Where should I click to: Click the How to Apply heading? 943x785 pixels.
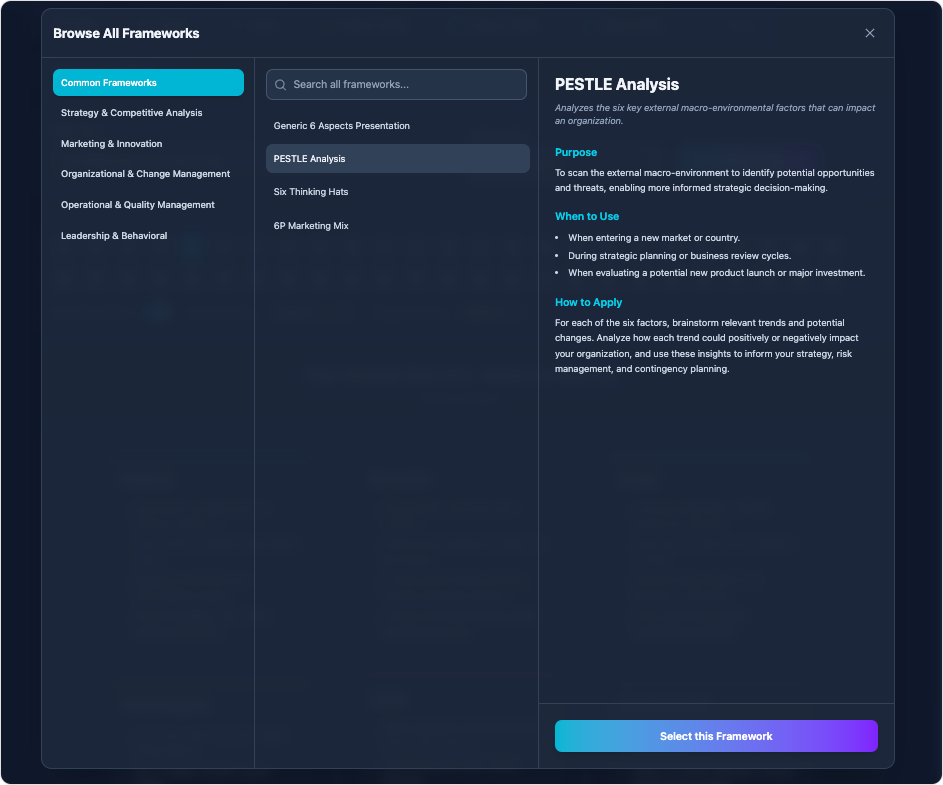[x=588, y=302]
